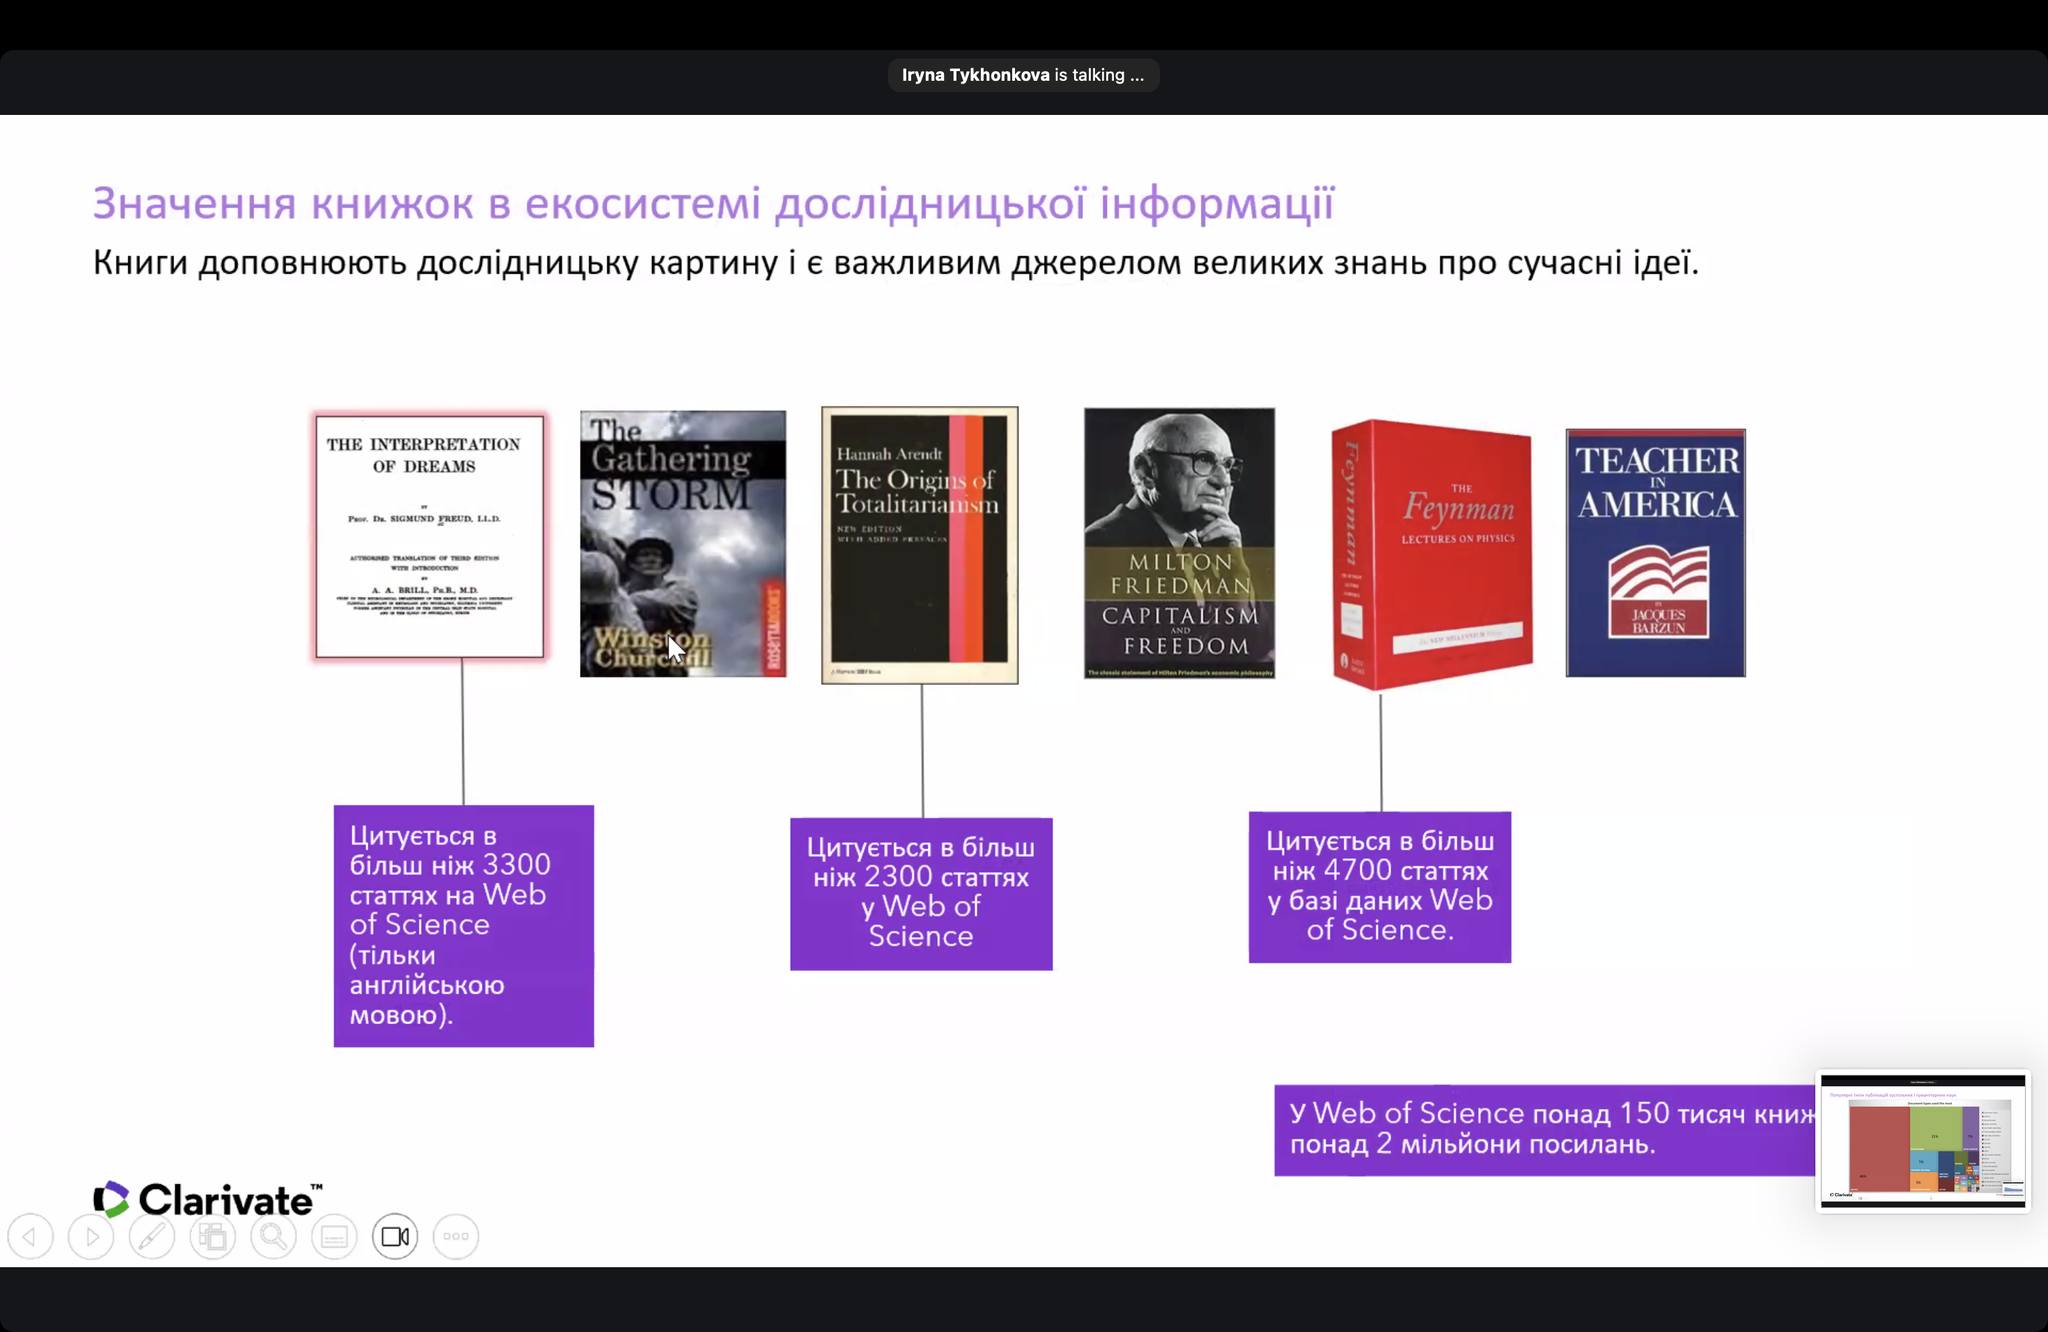Viewport: 2048px width, 1332px height.
Task: Click the Feynman Lectures on Physics cover
Action: tap(1432, 555)
